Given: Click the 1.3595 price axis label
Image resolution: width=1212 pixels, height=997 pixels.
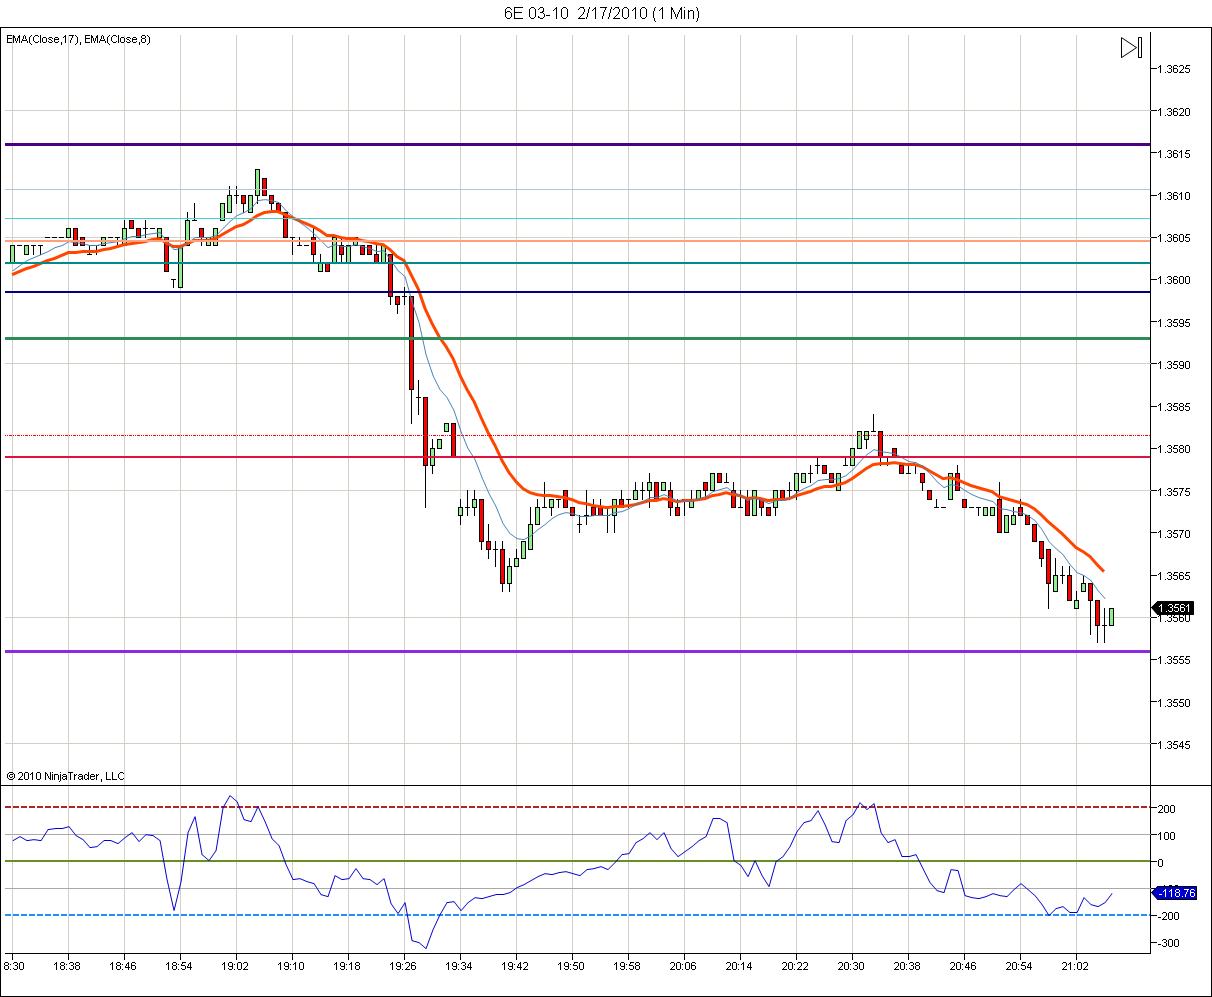Looking at the screenshot, I should tap(1174, 323).
